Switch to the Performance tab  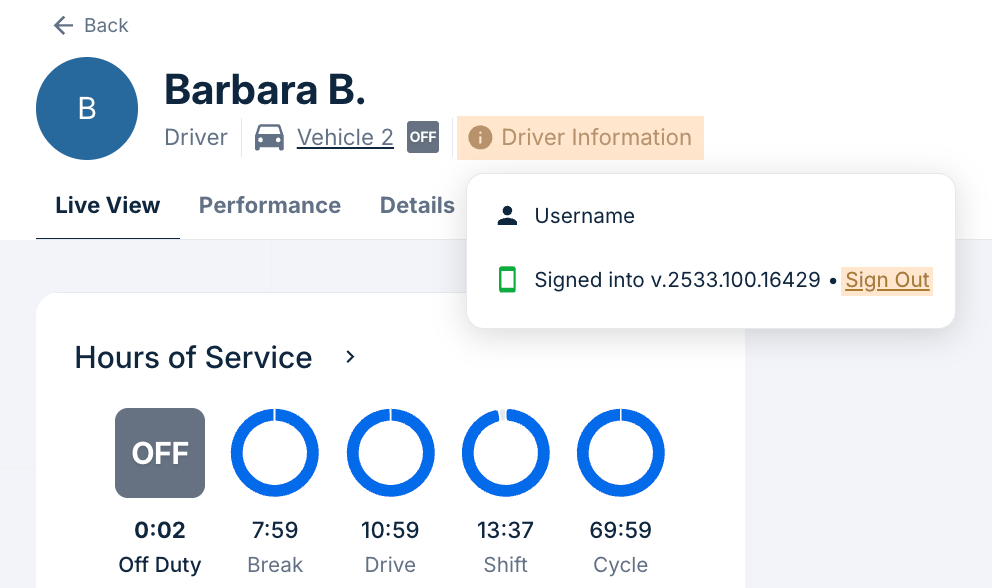pos(269,205)
